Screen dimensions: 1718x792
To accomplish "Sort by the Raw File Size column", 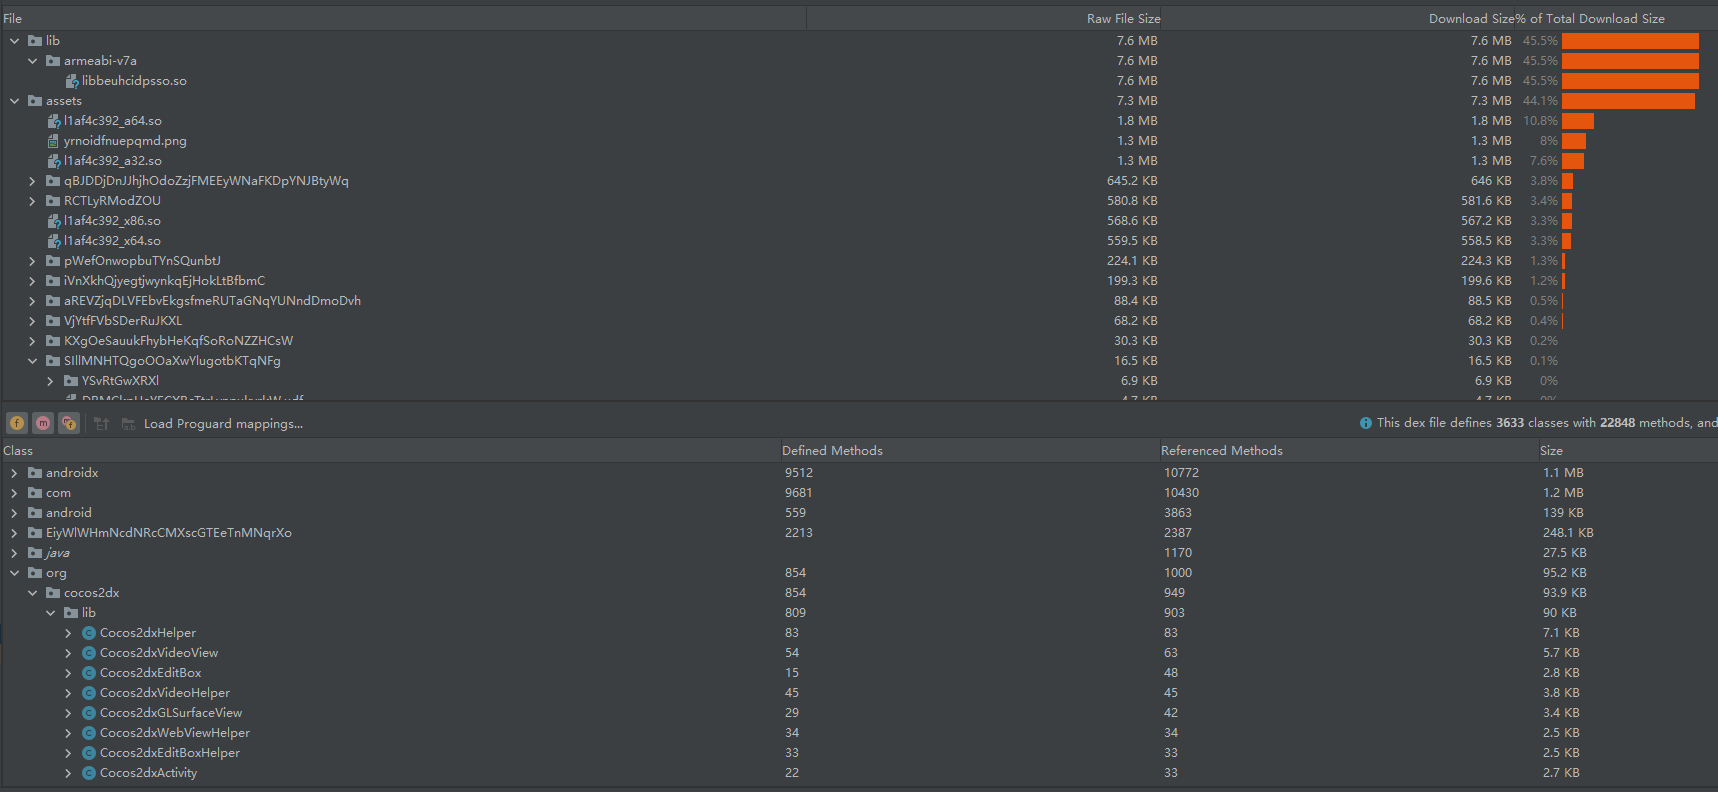I will 1123,19.
